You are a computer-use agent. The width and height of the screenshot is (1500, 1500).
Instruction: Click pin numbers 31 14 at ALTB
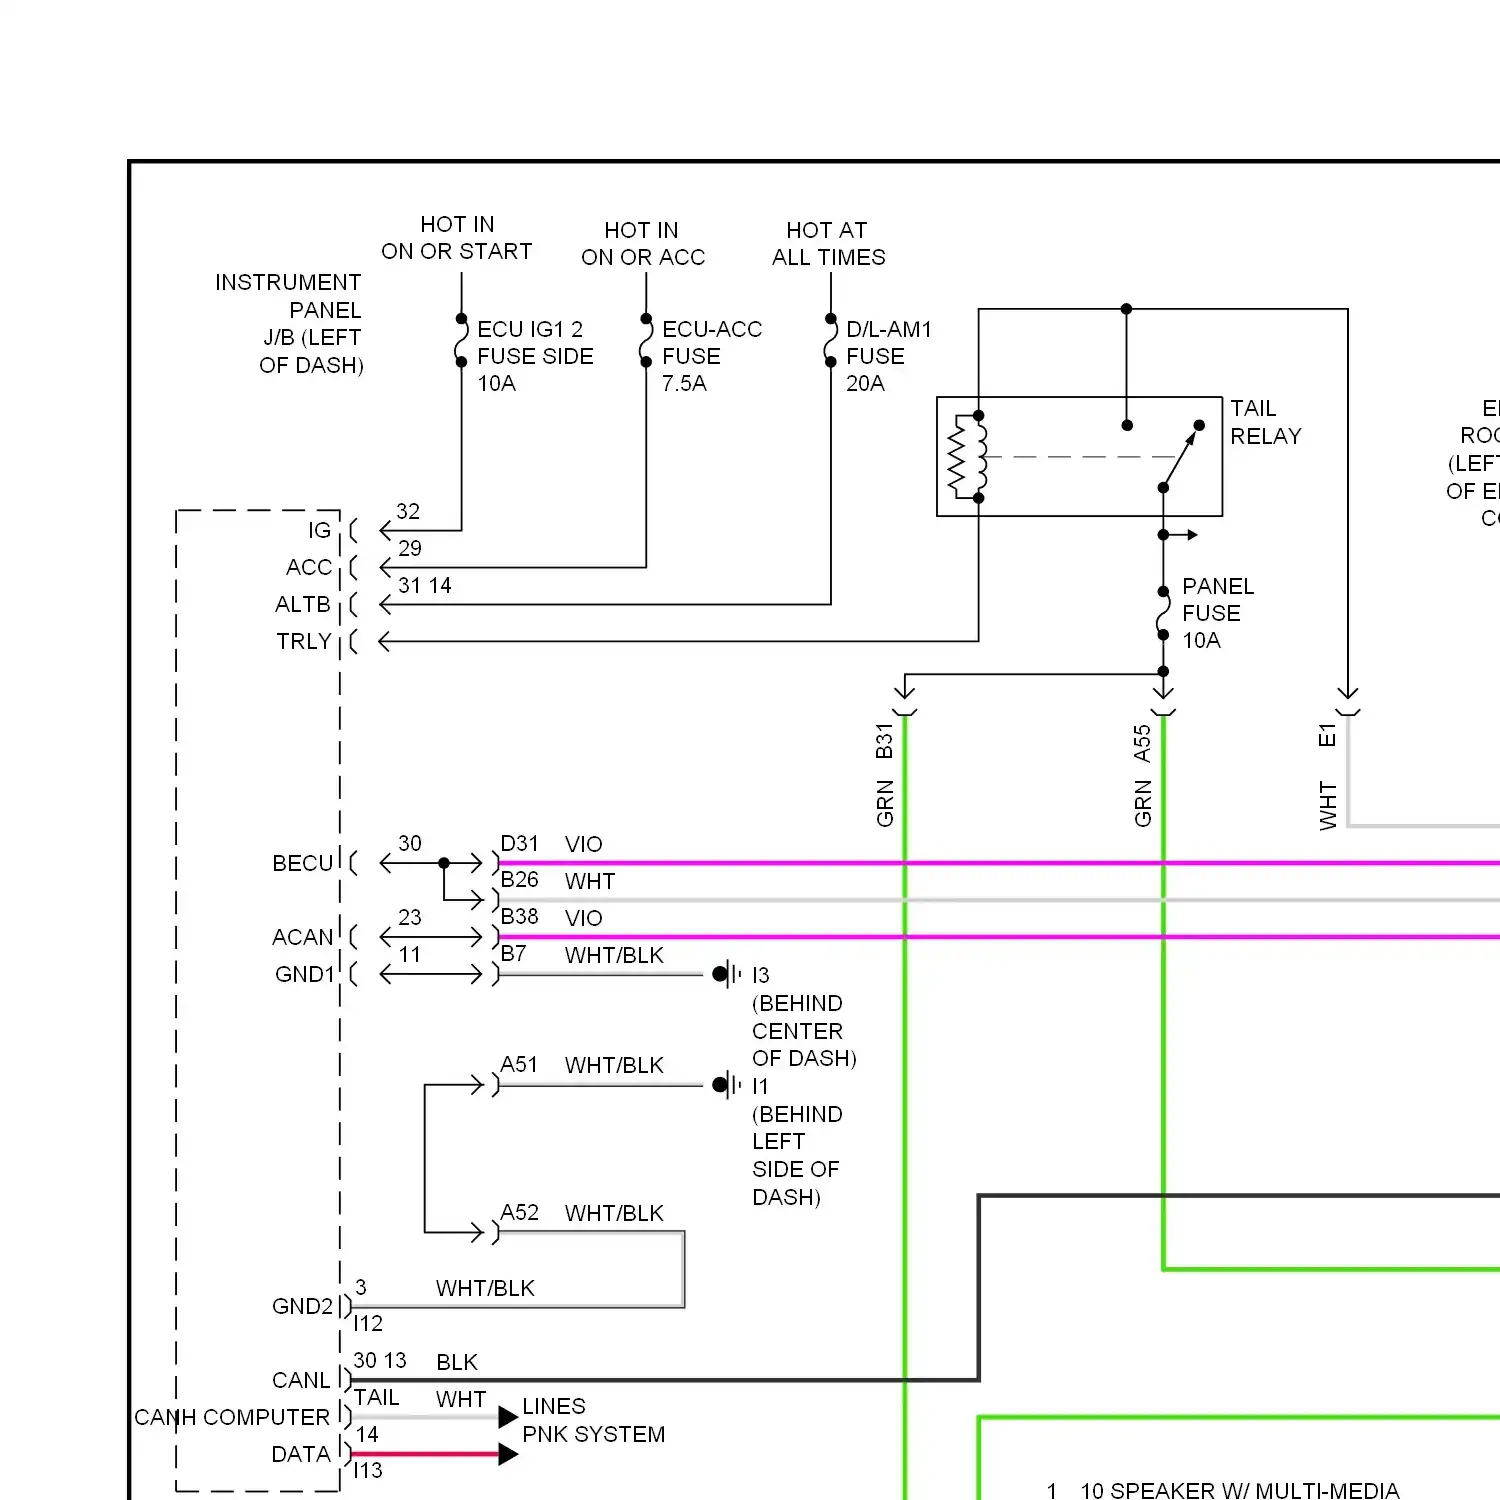(x=425, y=585)
